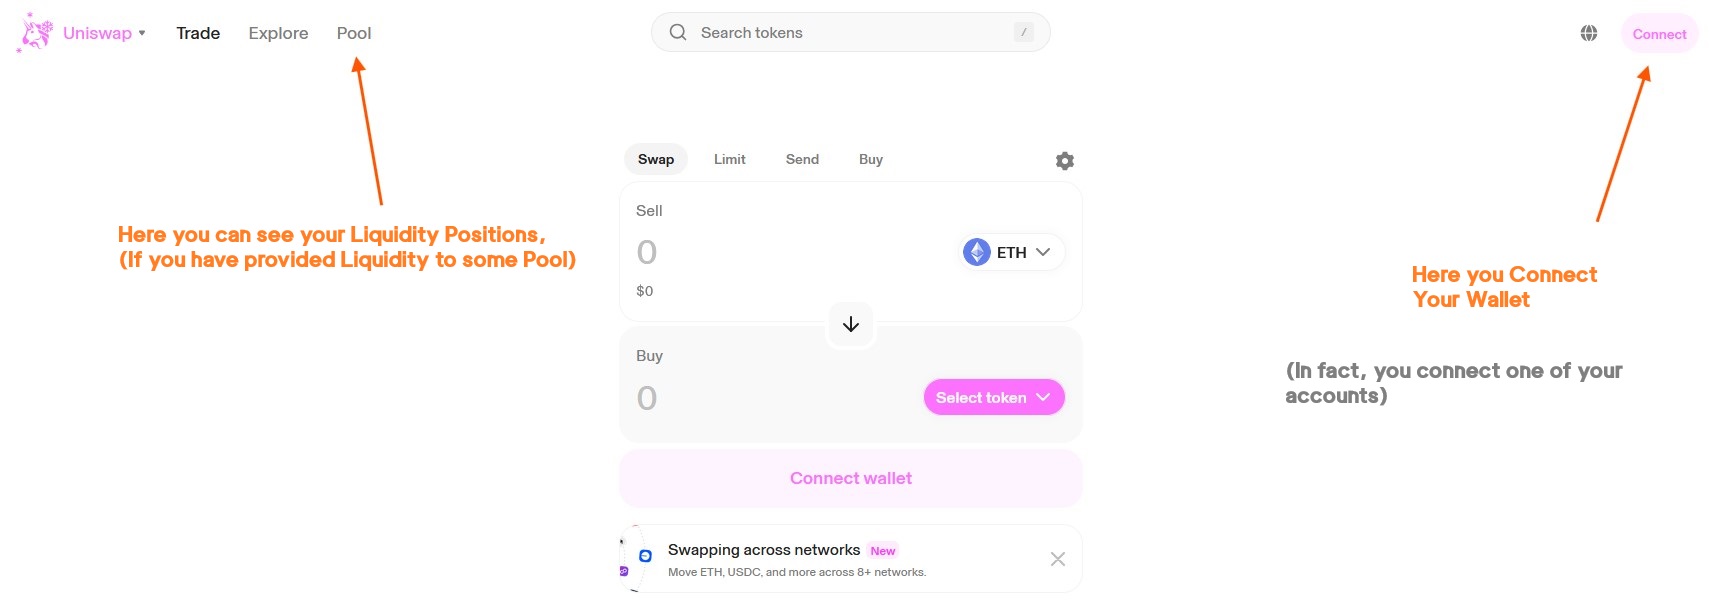
Task: Click the cross-network swap banner icon
Action: (645, 556)
